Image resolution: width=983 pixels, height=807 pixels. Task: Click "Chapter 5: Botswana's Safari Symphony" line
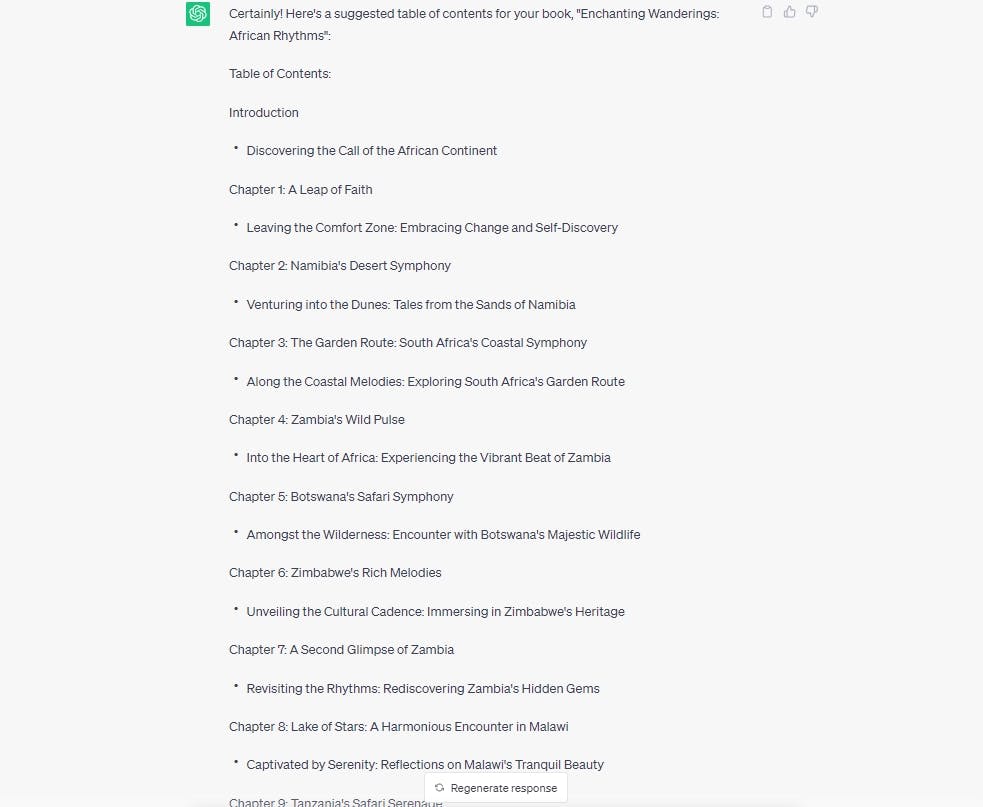pyautogui.click(x=341, y=497)
